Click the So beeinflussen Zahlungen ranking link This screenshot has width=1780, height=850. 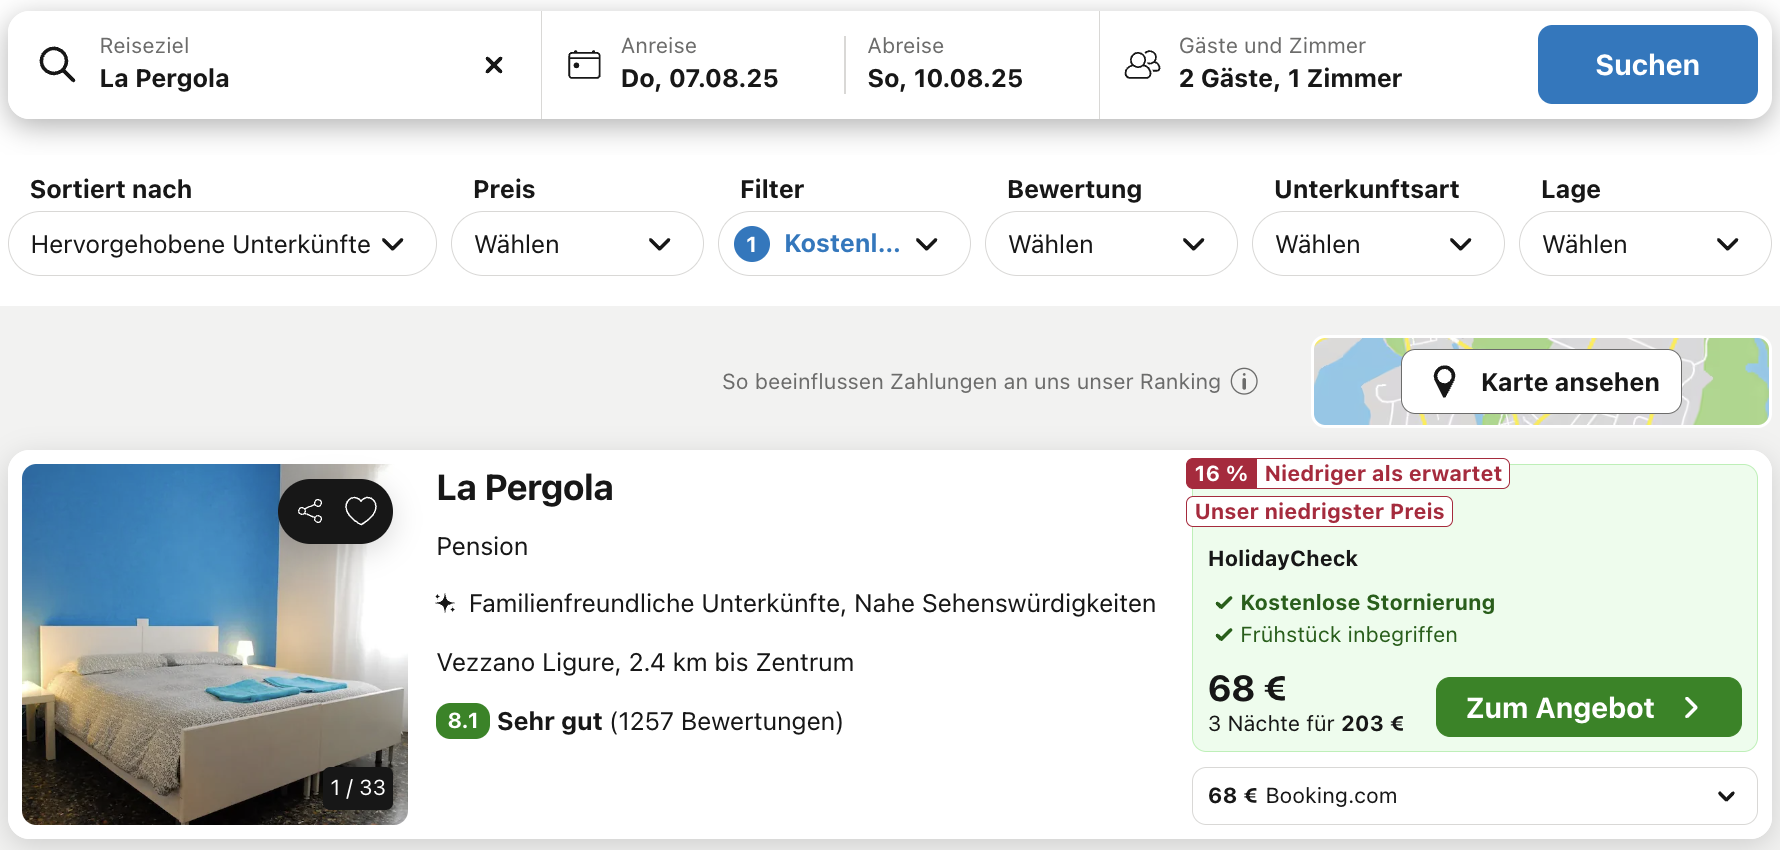(x=971, y=382)
